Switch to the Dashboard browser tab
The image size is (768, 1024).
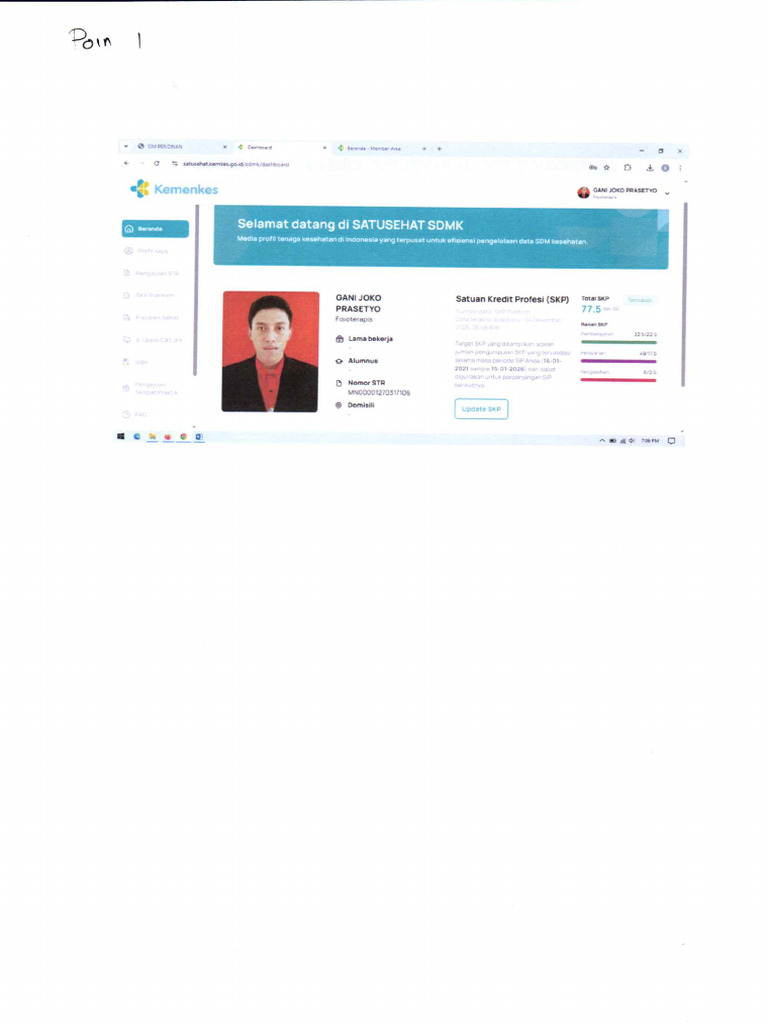(x=259, y=148)
